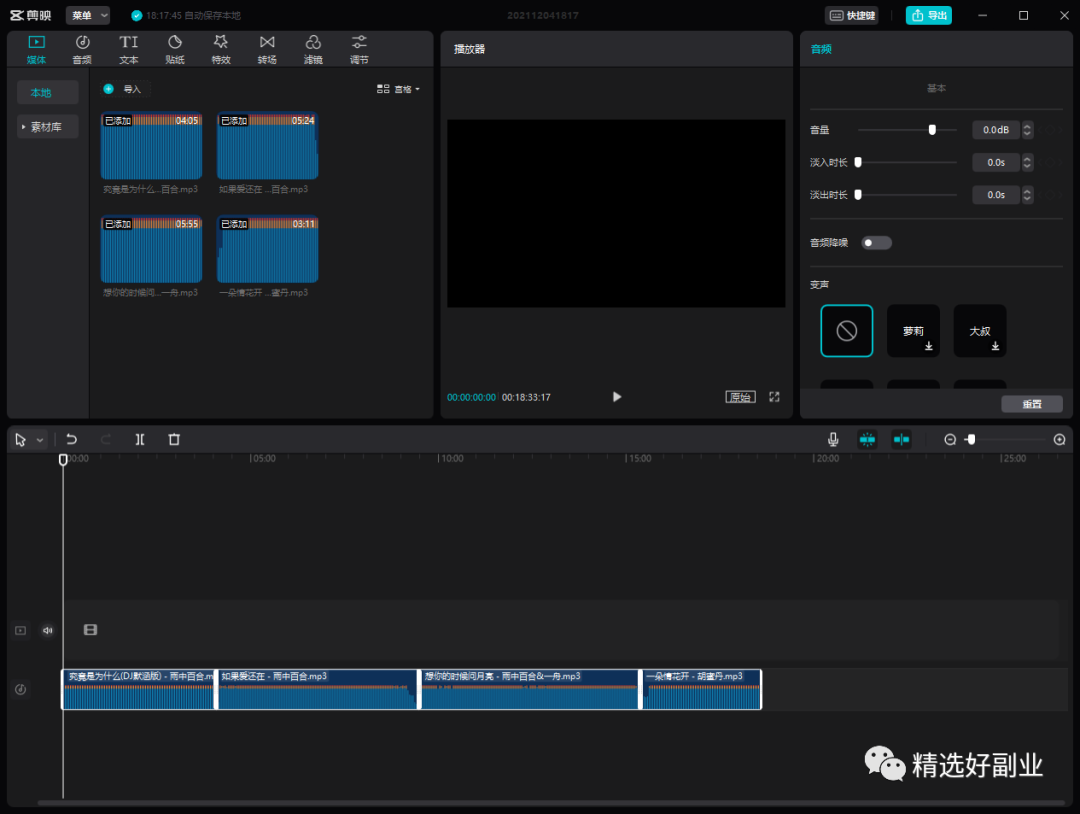Click the microphone record voiceover icon
Viewport: 1080px width, 814px height.
[832, 439]
